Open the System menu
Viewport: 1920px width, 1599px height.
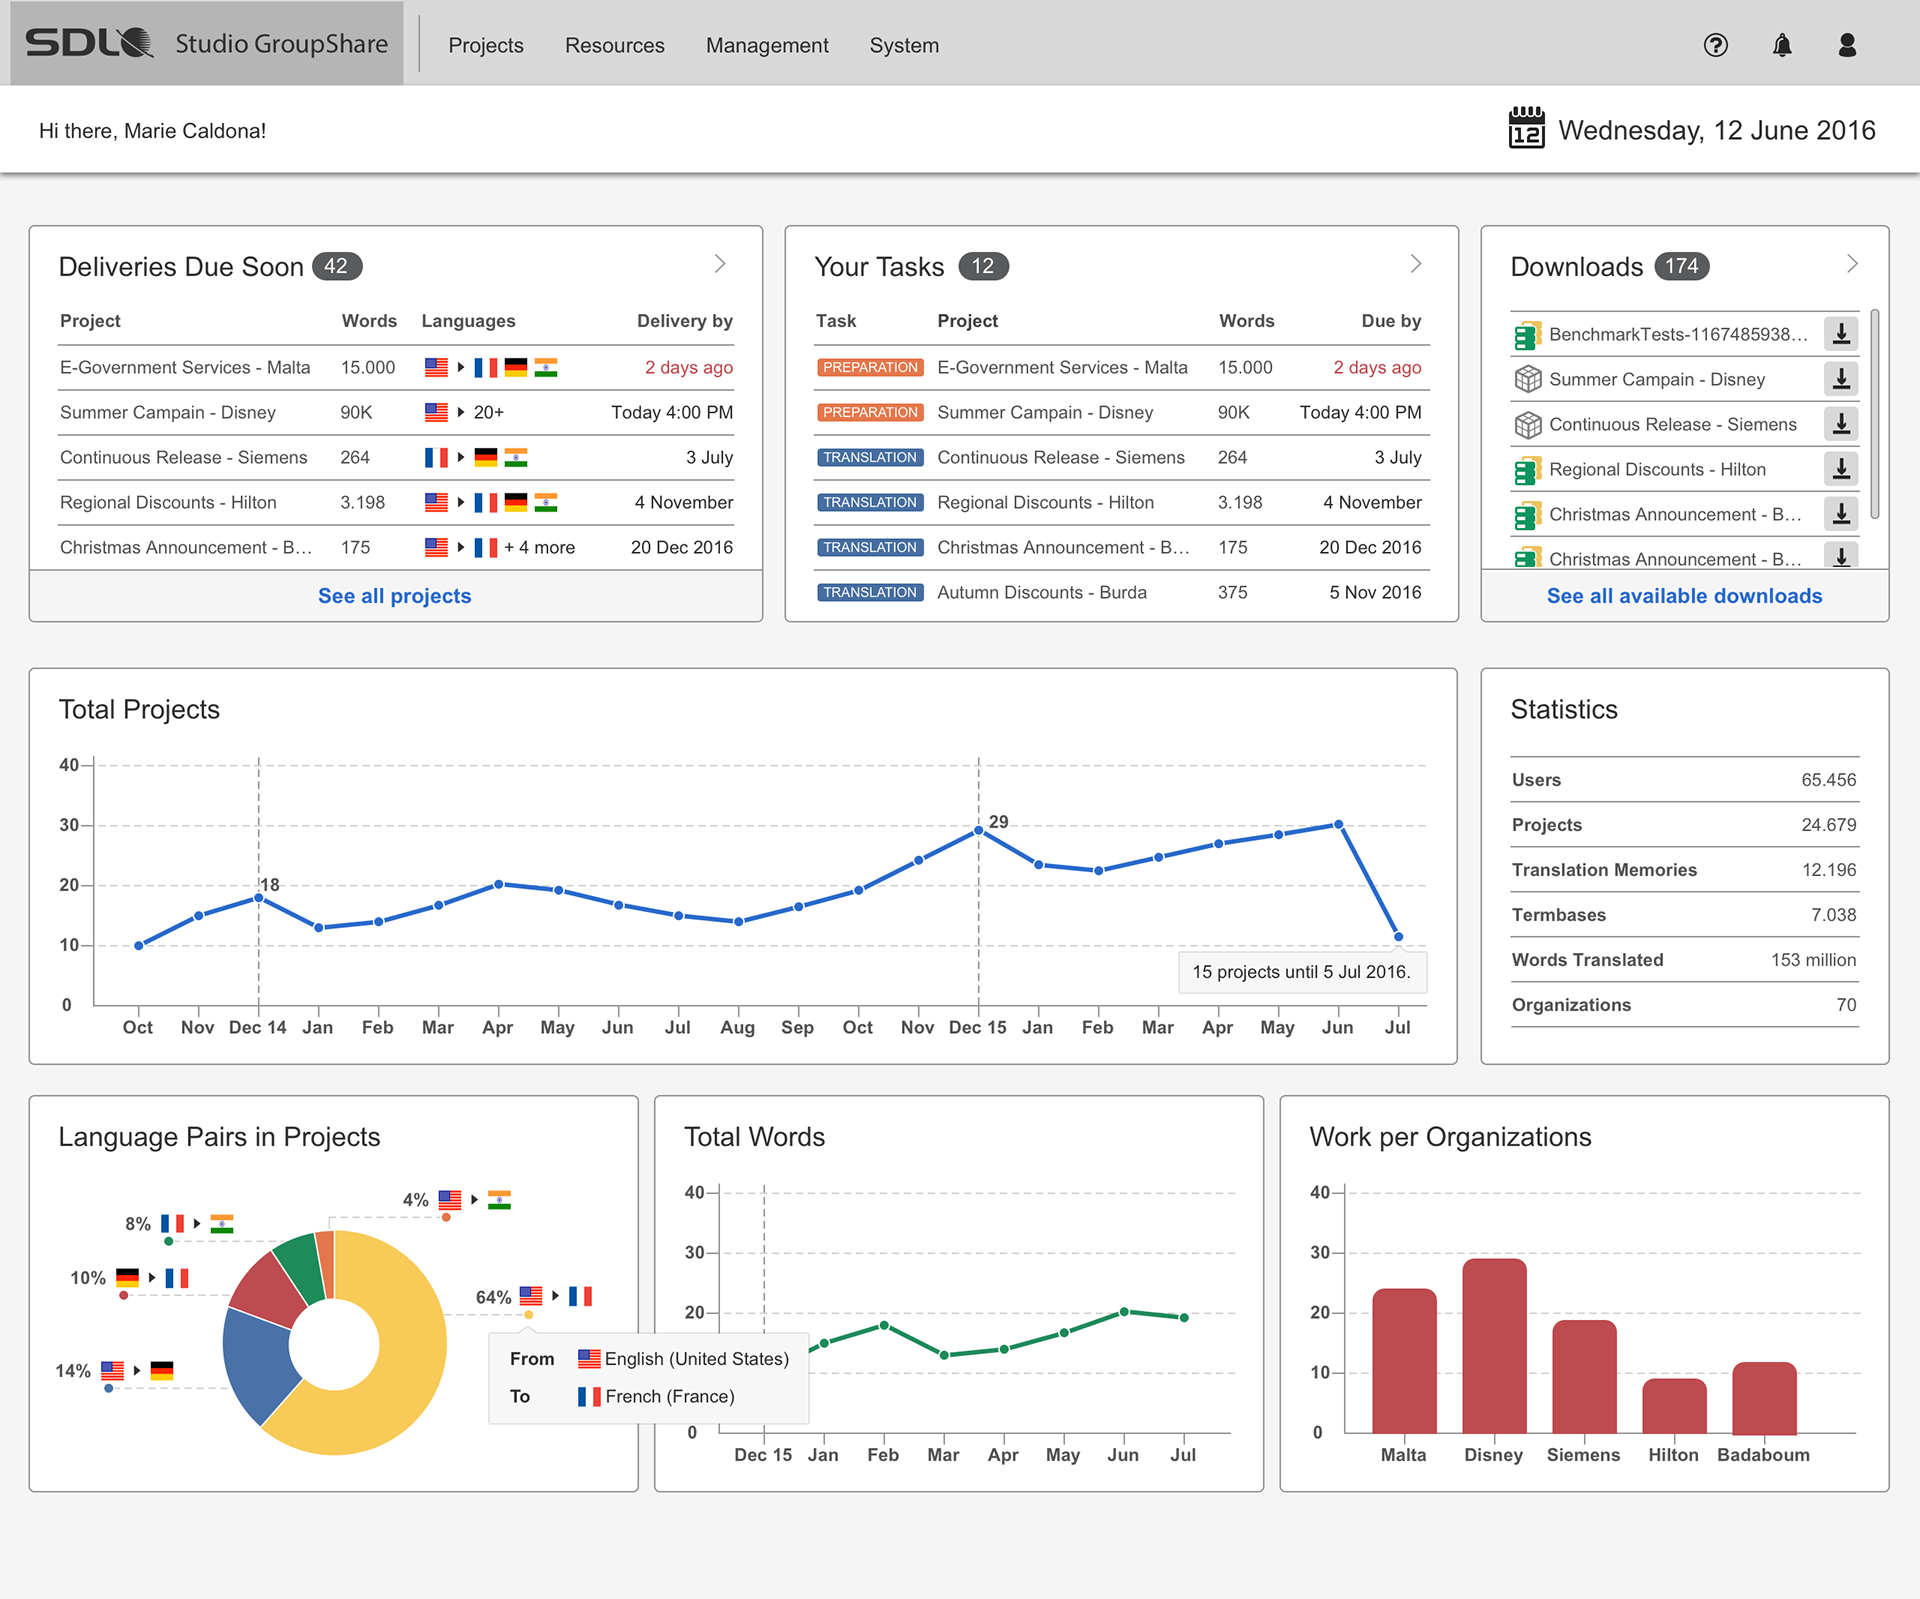[904, 45]
